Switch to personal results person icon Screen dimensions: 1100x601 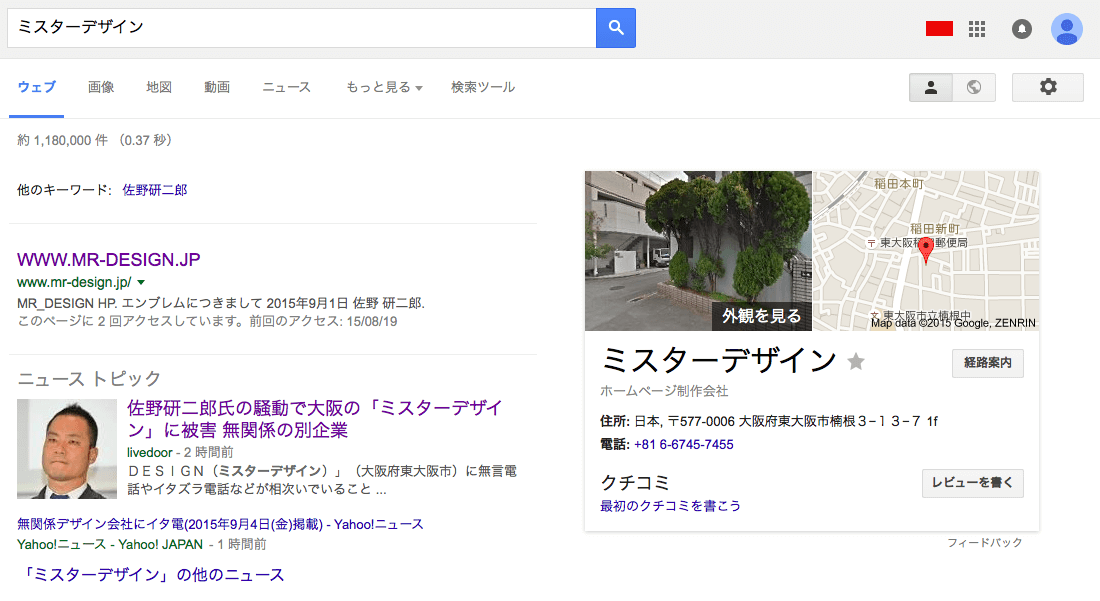coord(931,87)
